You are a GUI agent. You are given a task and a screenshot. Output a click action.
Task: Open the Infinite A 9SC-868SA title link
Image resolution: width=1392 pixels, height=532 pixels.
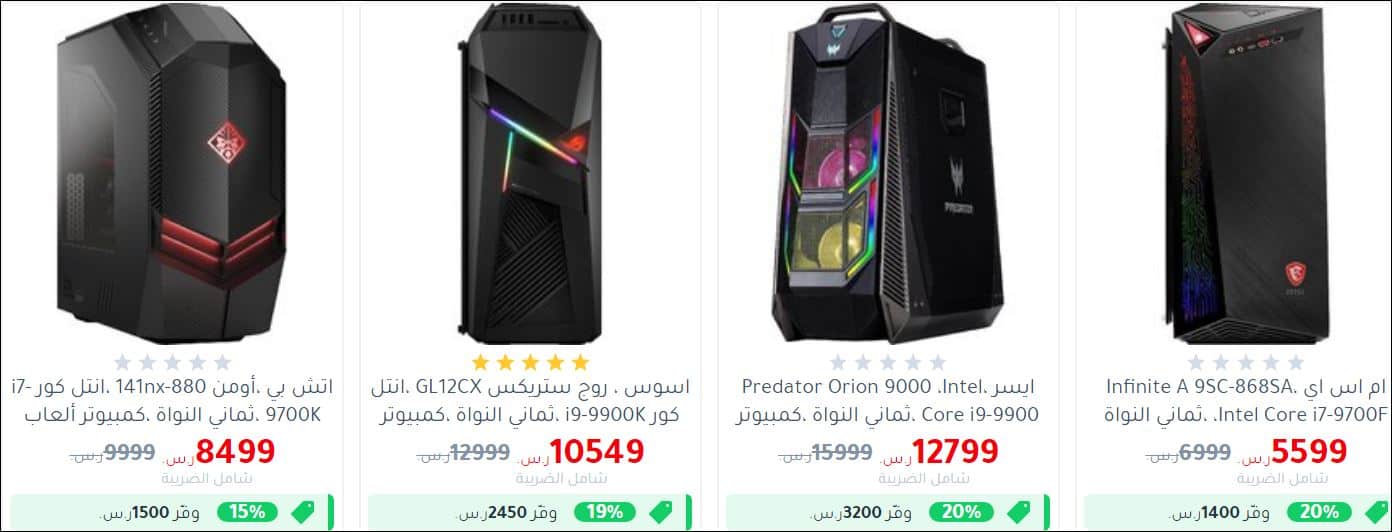1246,400
